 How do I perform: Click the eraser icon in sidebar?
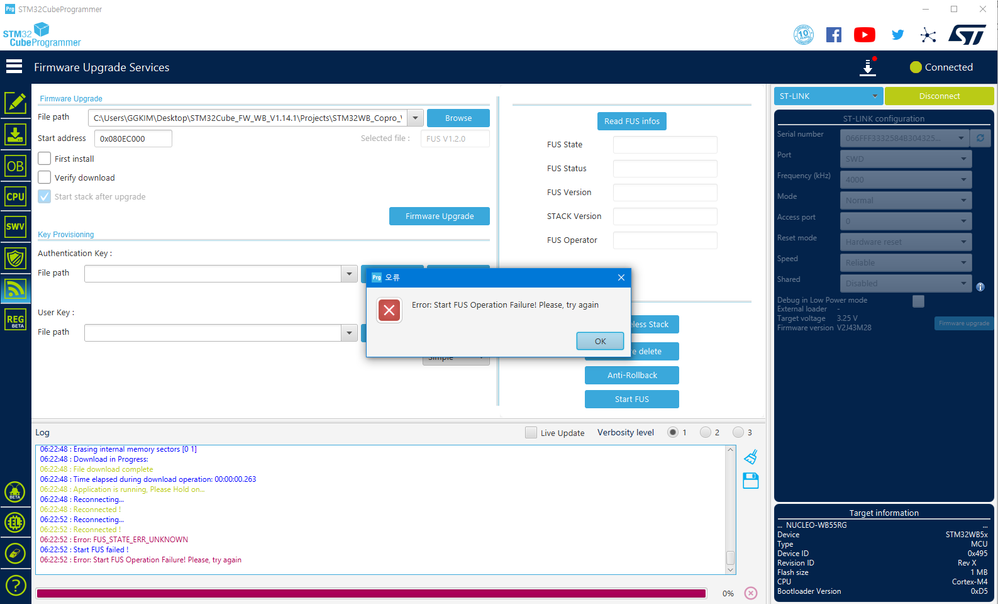point(15,553)
